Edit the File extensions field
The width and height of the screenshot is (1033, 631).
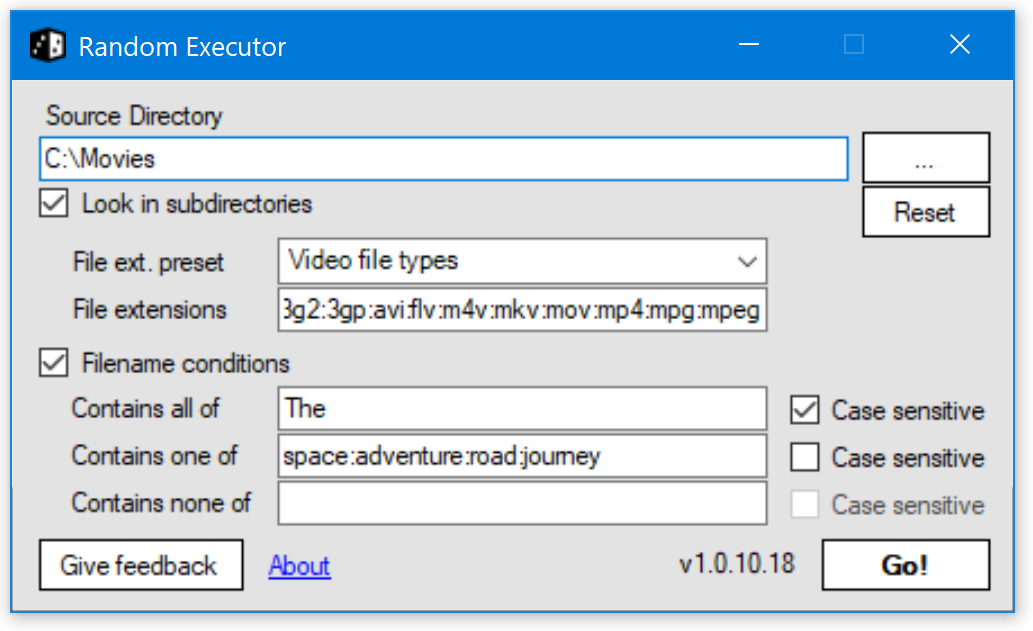point(522,310)
